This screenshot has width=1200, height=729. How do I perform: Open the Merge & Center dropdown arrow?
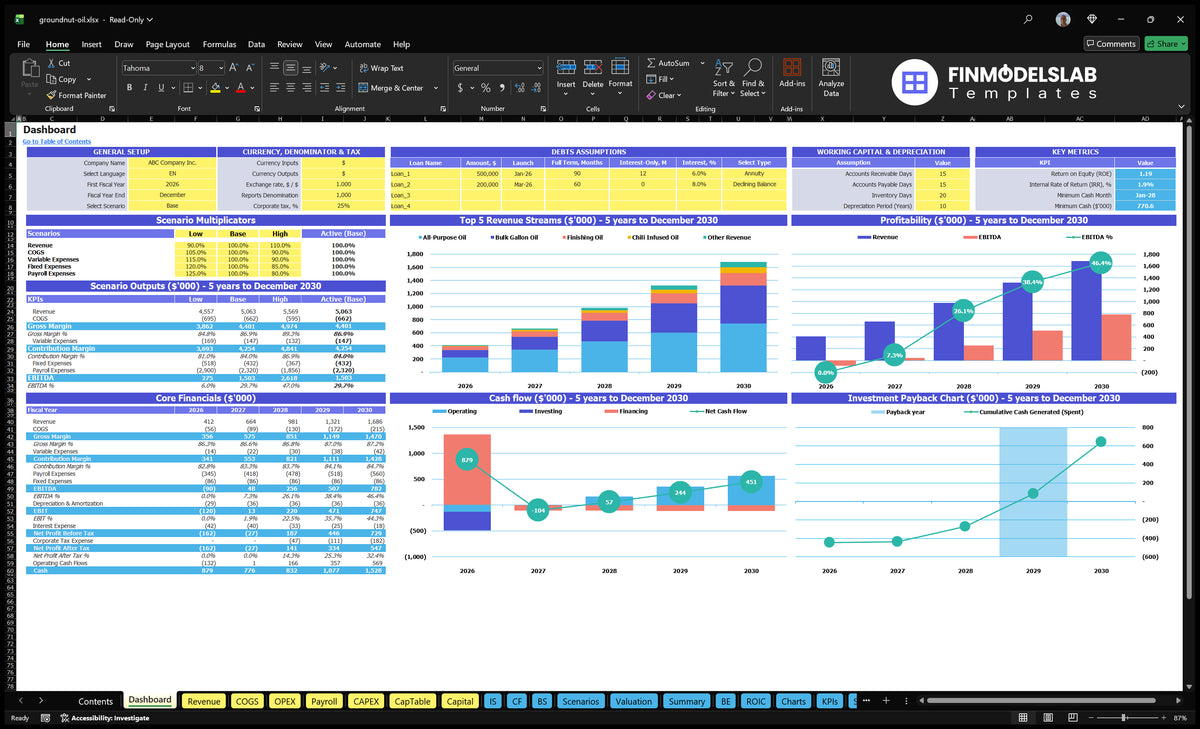[434, 88]
